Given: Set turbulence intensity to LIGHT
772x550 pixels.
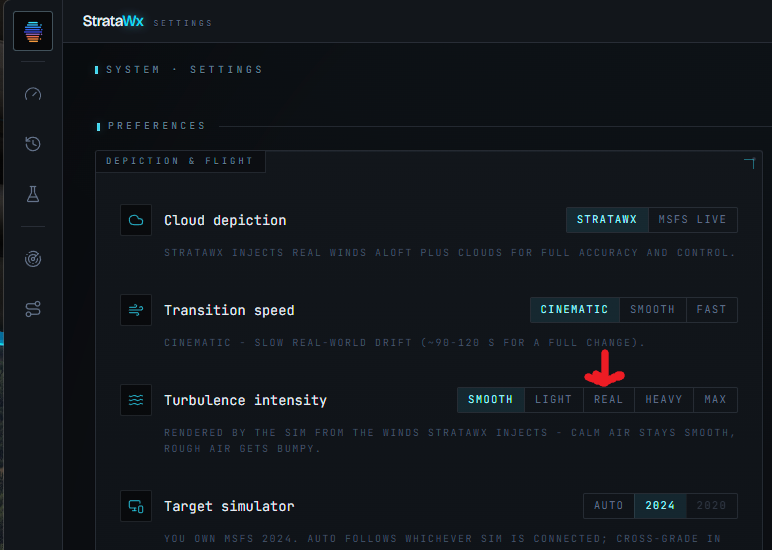Looking at the screenshot, I should point(553,400).
